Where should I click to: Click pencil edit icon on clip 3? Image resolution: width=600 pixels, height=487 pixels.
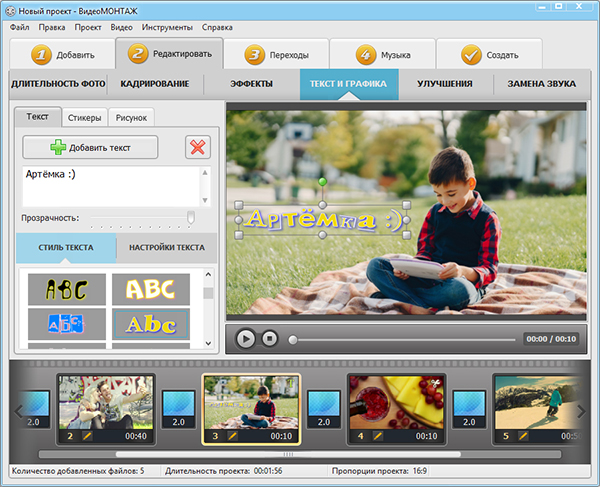click(x=232, y=436)
